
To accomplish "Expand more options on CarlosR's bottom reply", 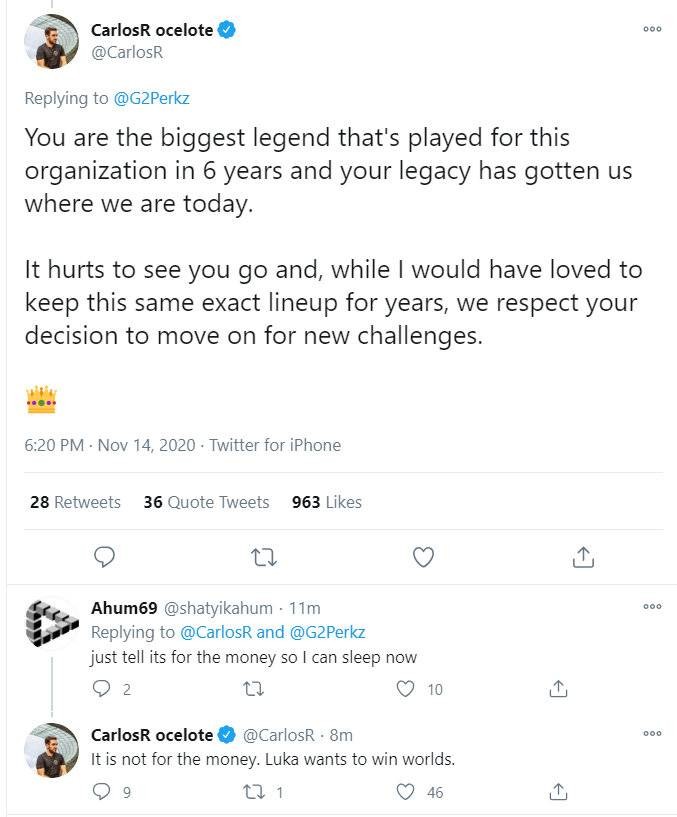I will click(652, 733).
